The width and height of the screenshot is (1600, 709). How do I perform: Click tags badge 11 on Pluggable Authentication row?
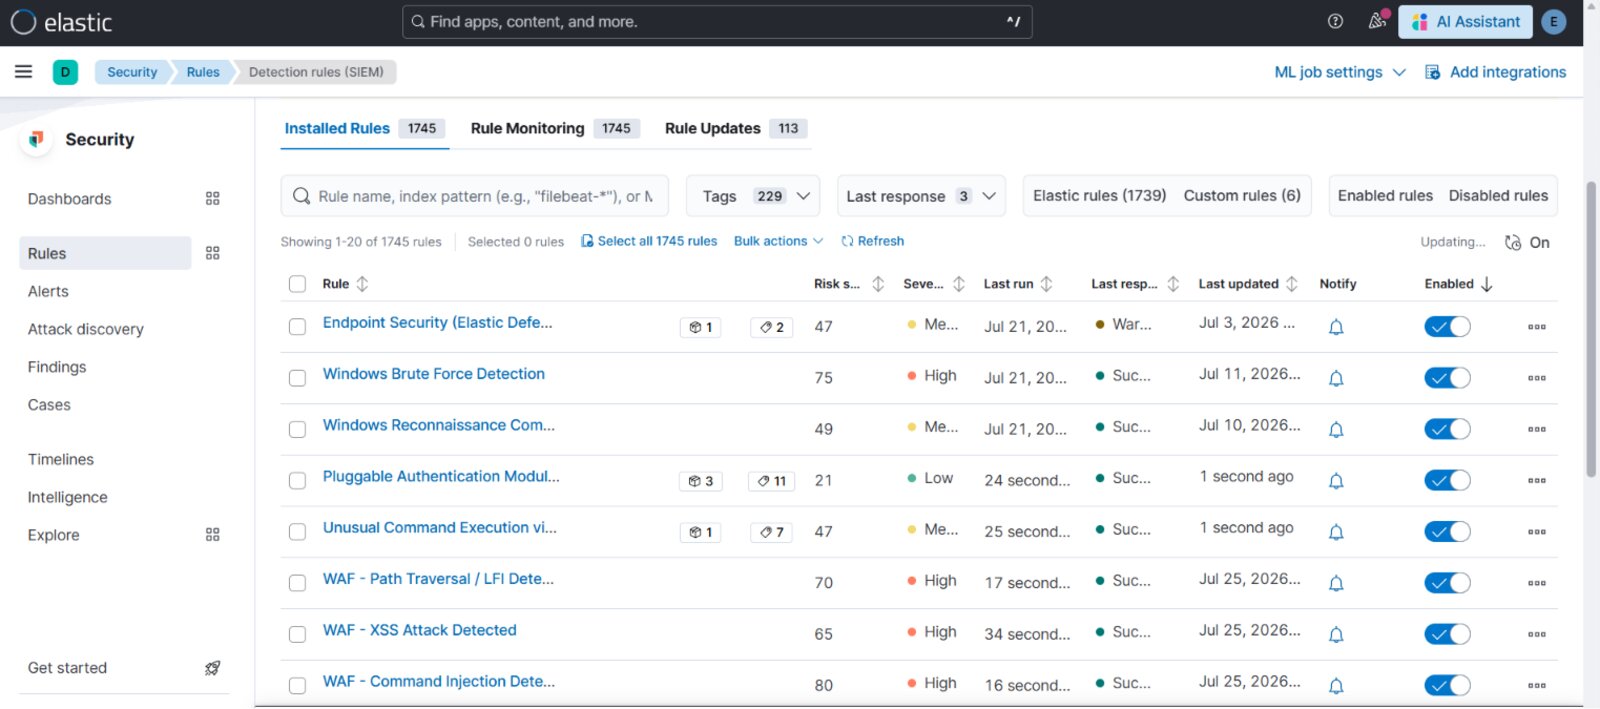771,481
